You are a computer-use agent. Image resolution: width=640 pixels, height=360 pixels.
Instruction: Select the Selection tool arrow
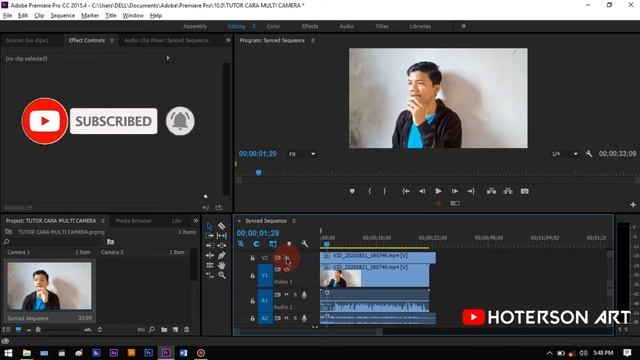click(x=209, y=226)
